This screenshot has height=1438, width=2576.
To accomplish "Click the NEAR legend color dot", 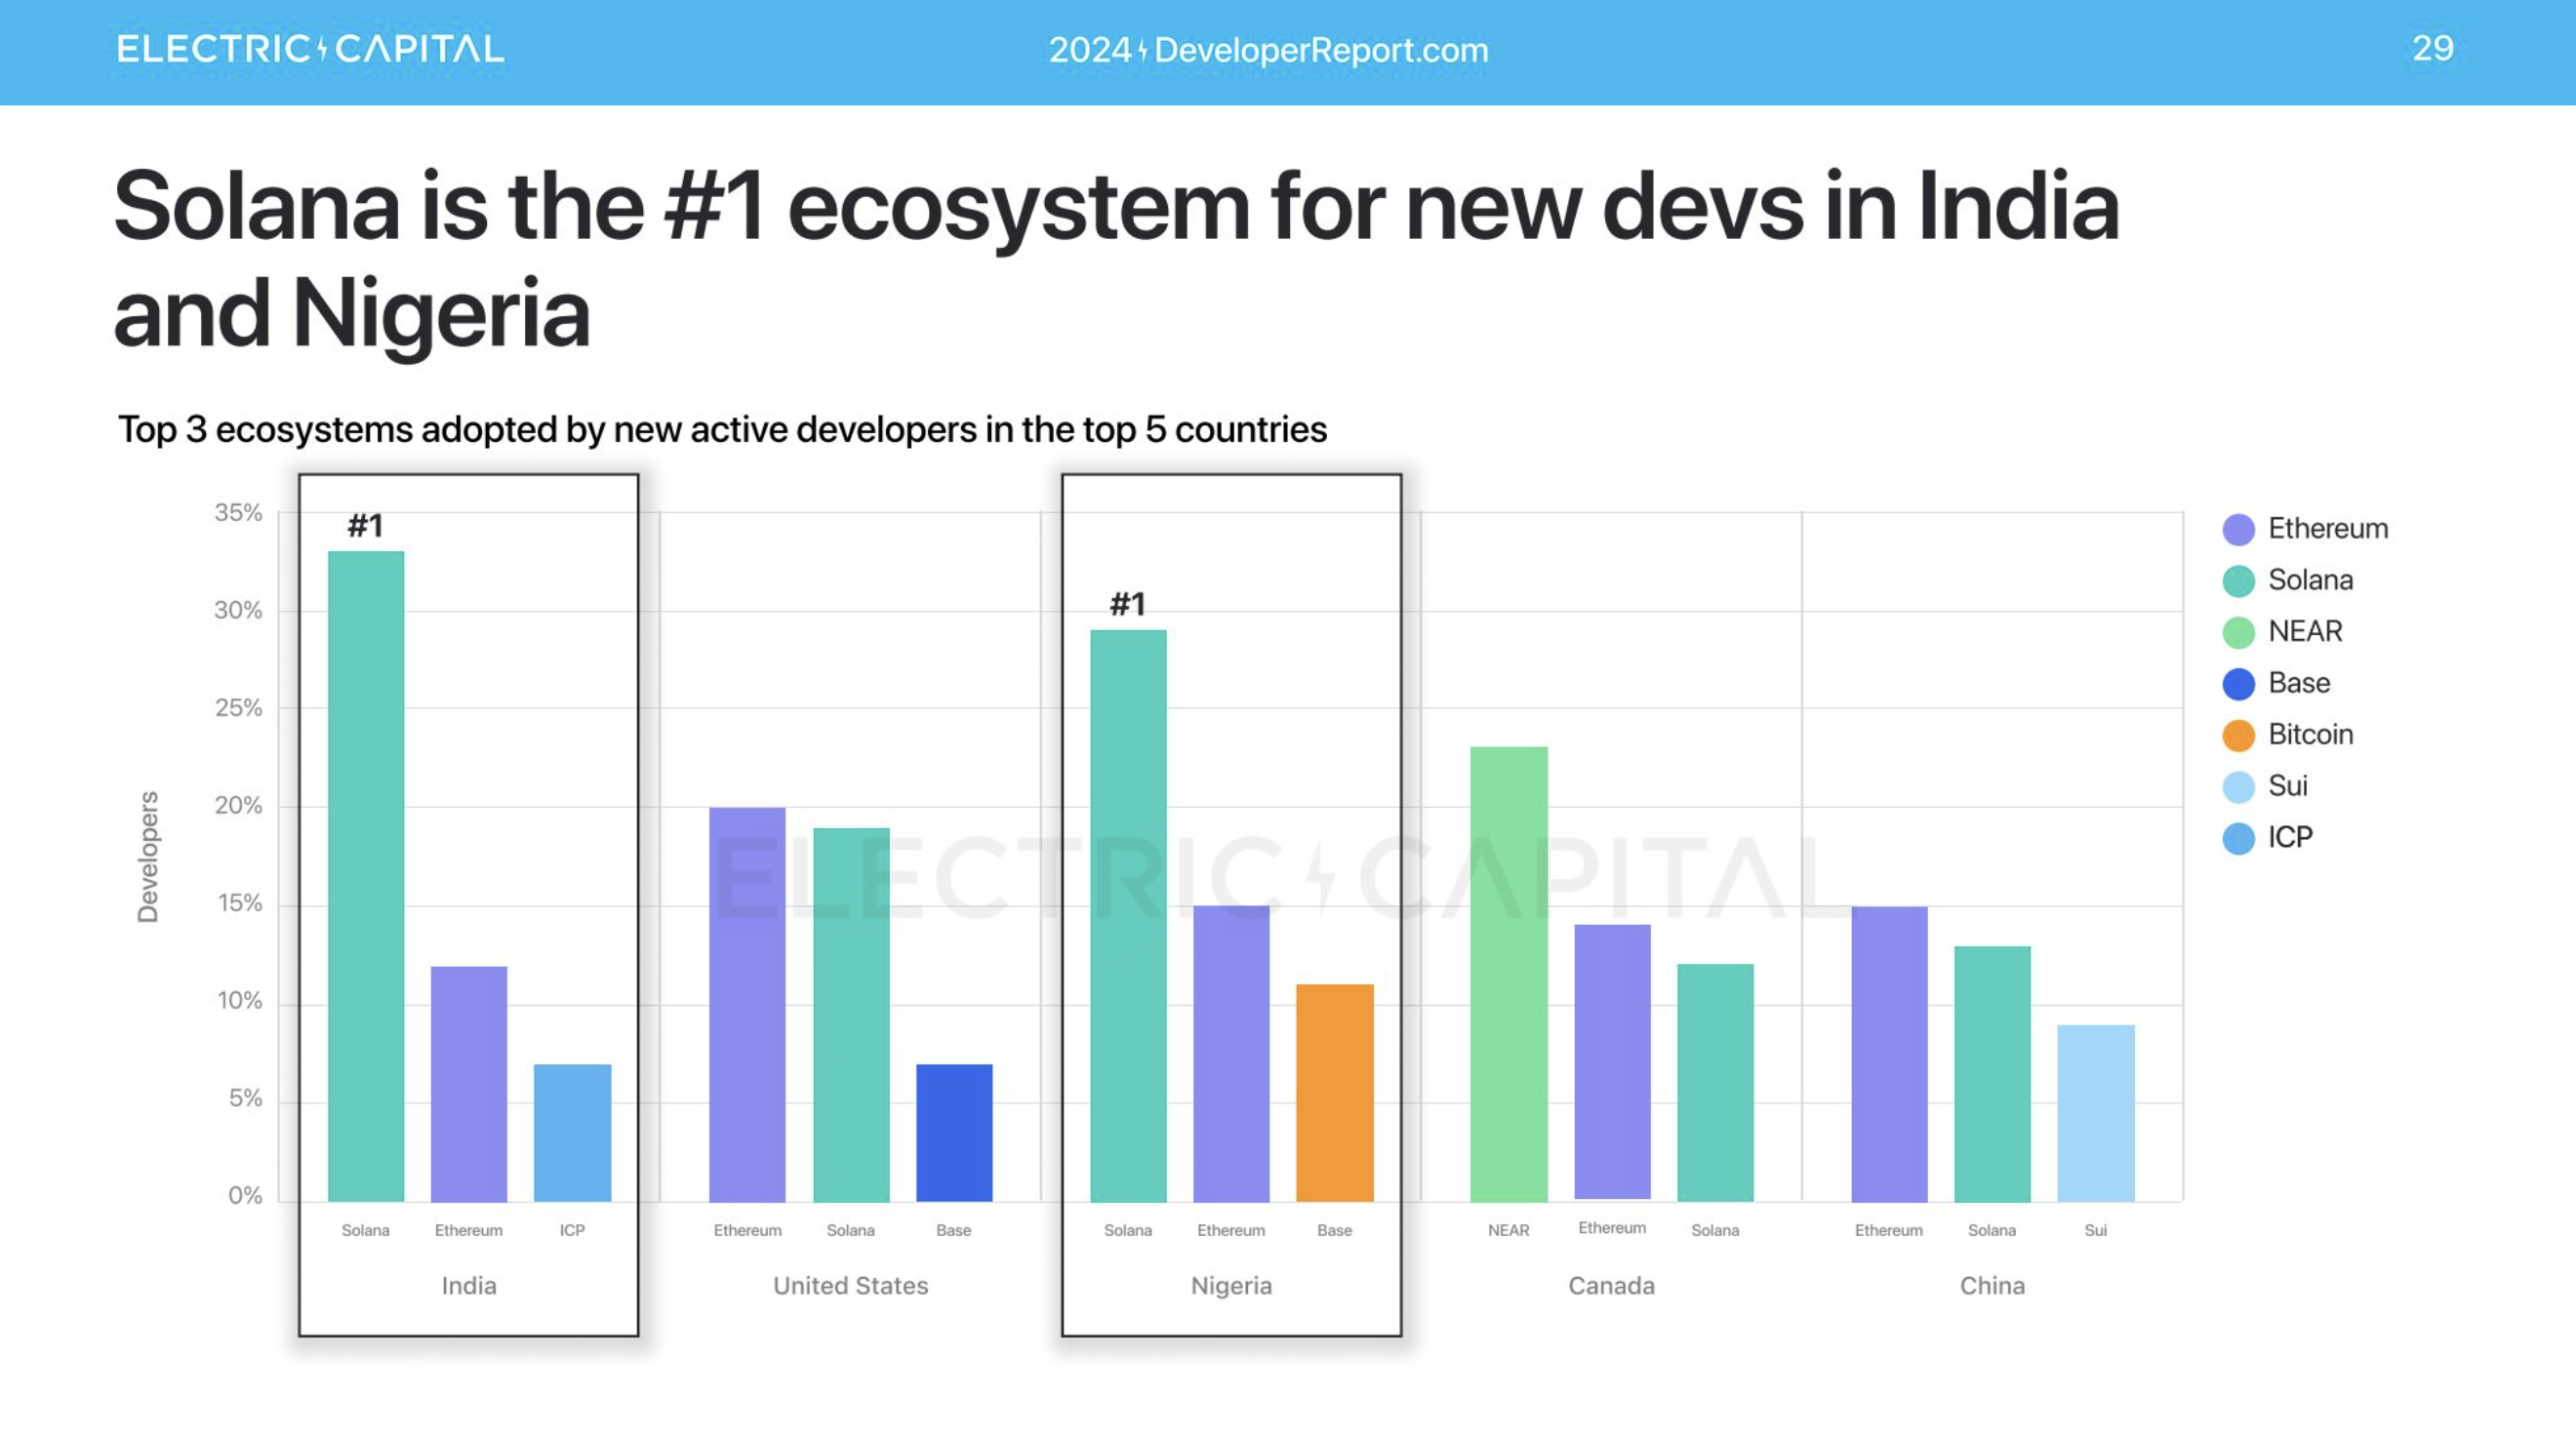I will point(2238,632).
